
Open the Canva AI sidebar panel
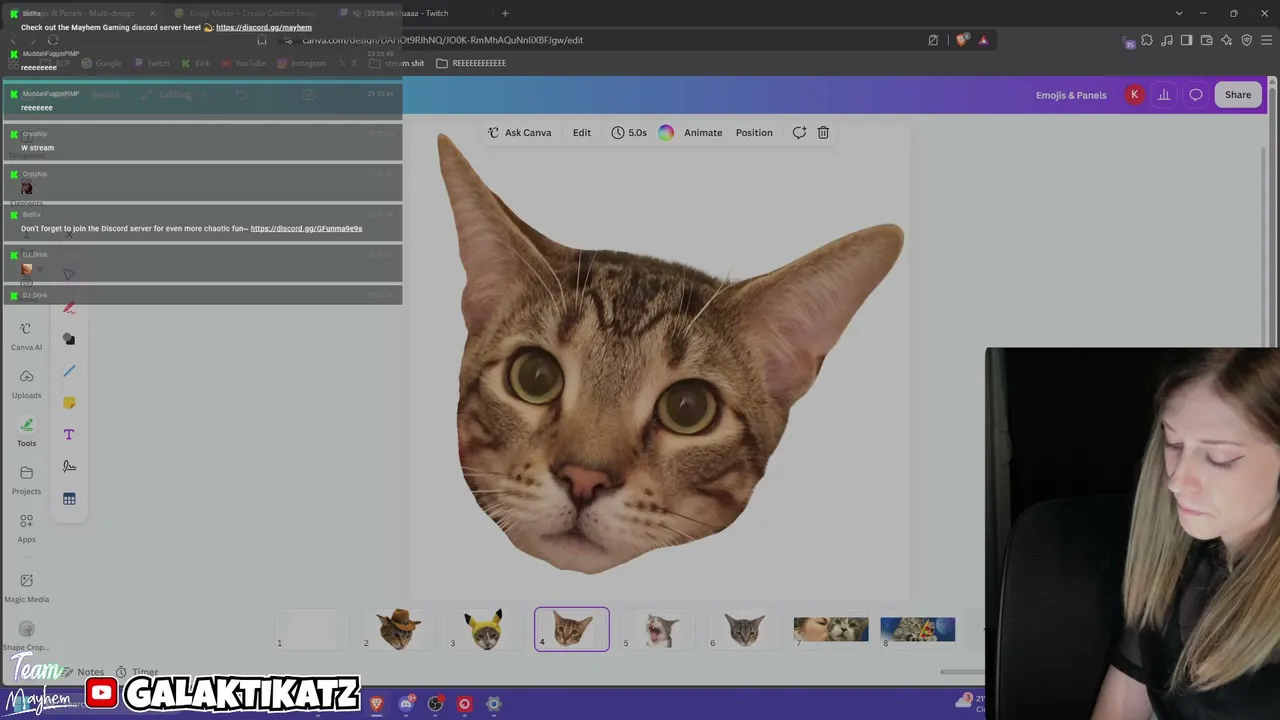[x=26, y=337]
